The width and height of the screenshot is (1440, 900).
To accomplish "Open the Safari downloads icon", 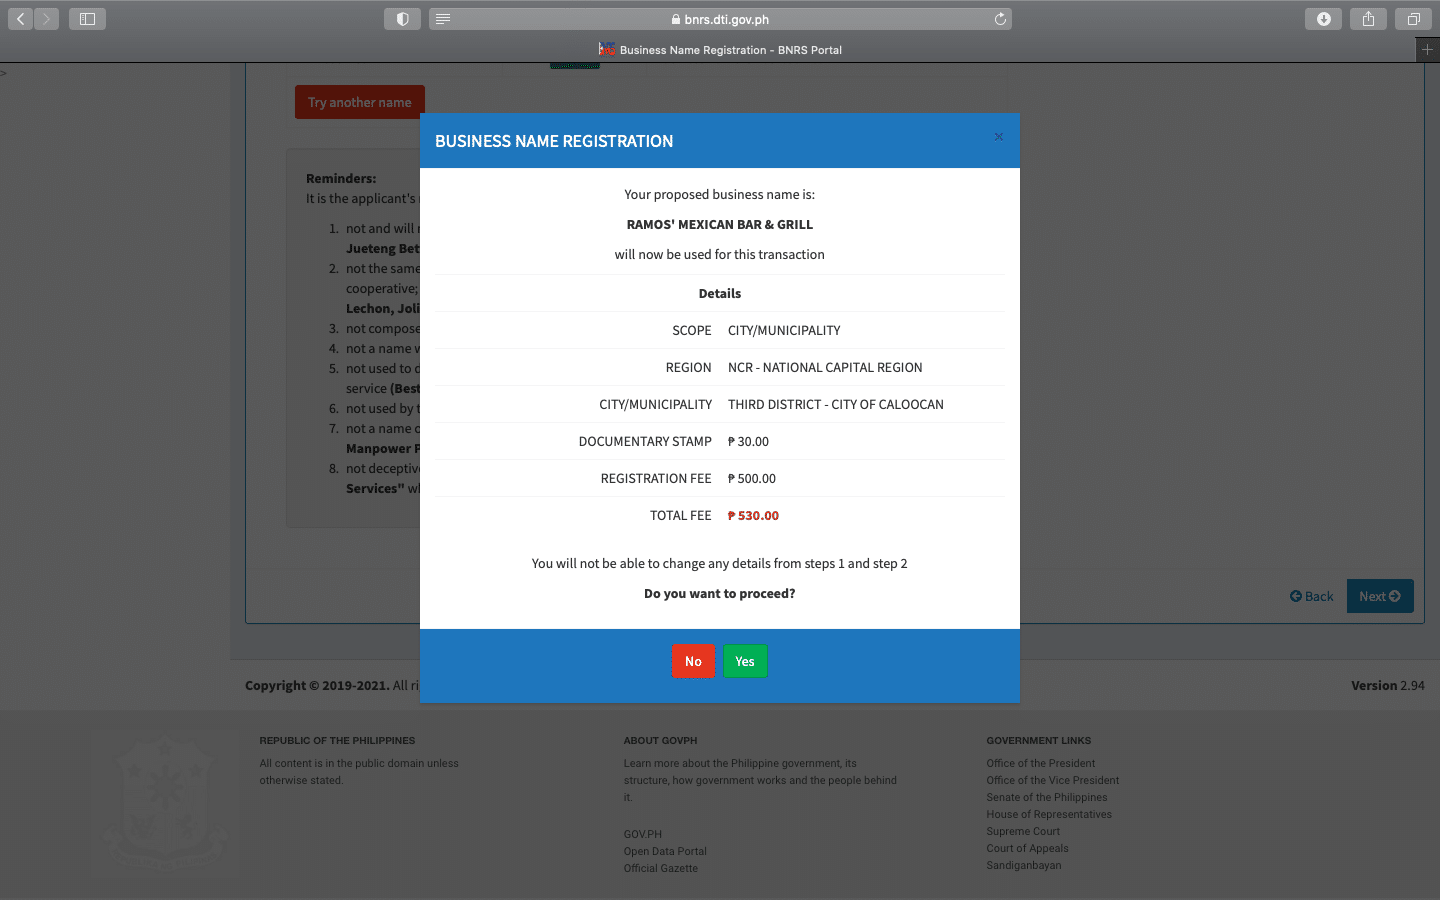I will pyautogui.click(x=1323, y=19).
